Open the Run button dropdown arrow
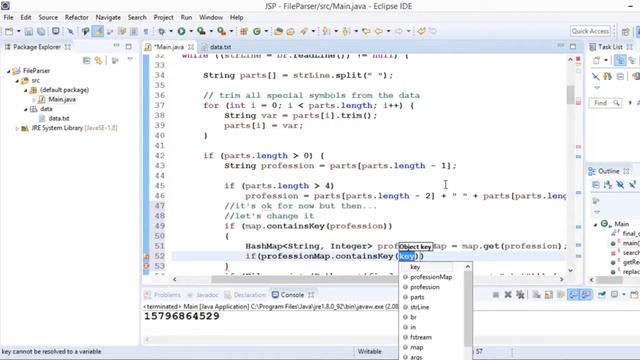Screen dimensions: 640x360 point(191,31)
